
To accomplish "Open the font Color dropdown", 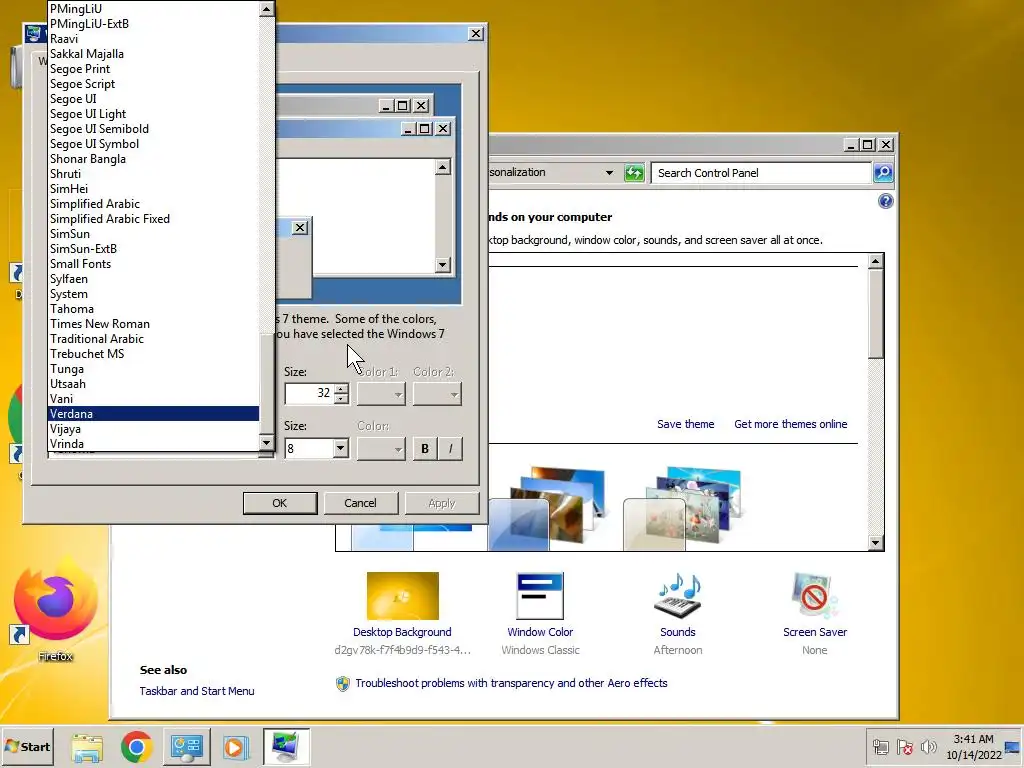I will click(381, 449).
